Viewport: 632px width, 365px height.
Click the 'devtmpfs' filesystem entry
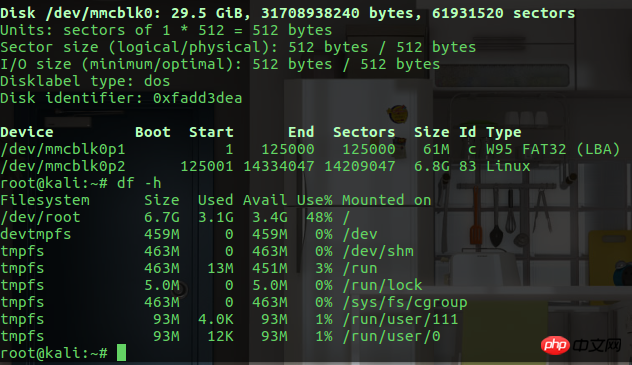tap(35, 234)
